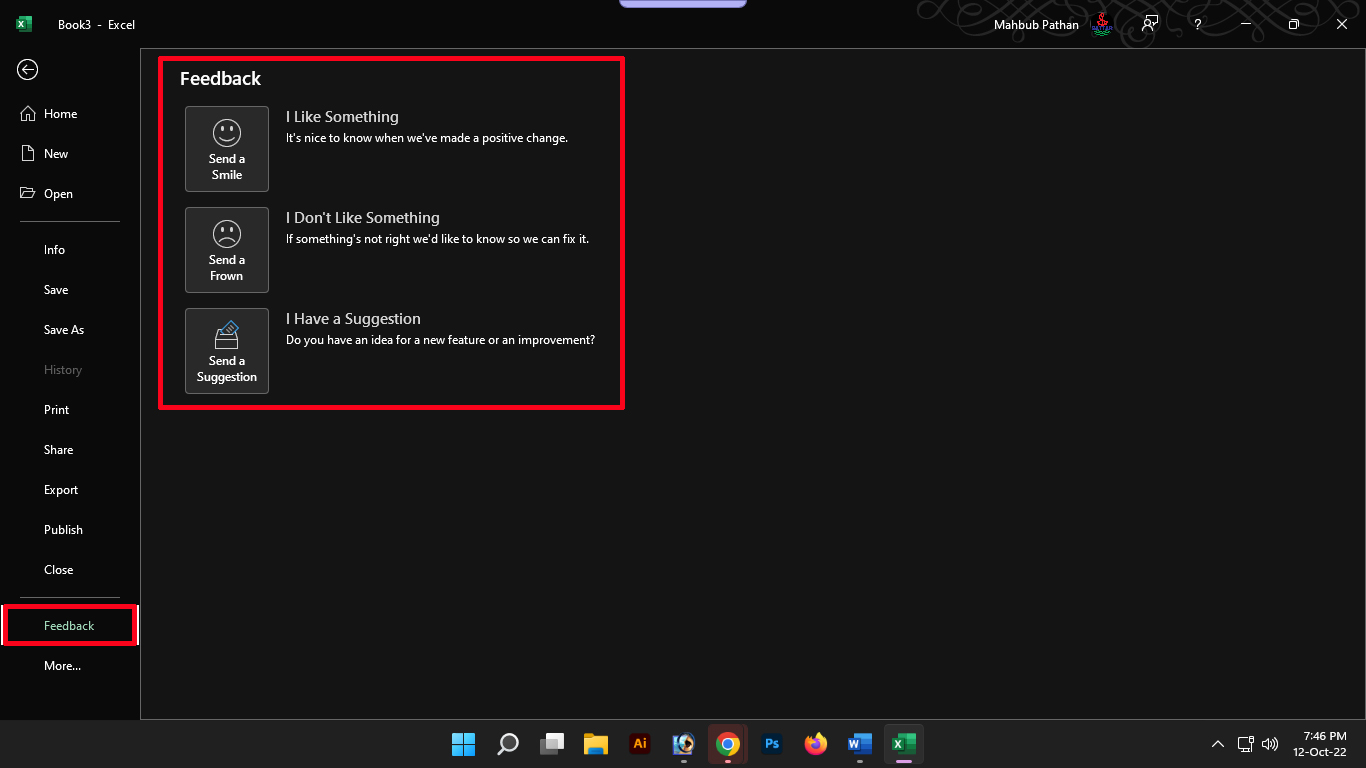This screenshot has width=1366, height=768.
Task: Click the volume speaker tray icon
Action: click(1270, 744)
